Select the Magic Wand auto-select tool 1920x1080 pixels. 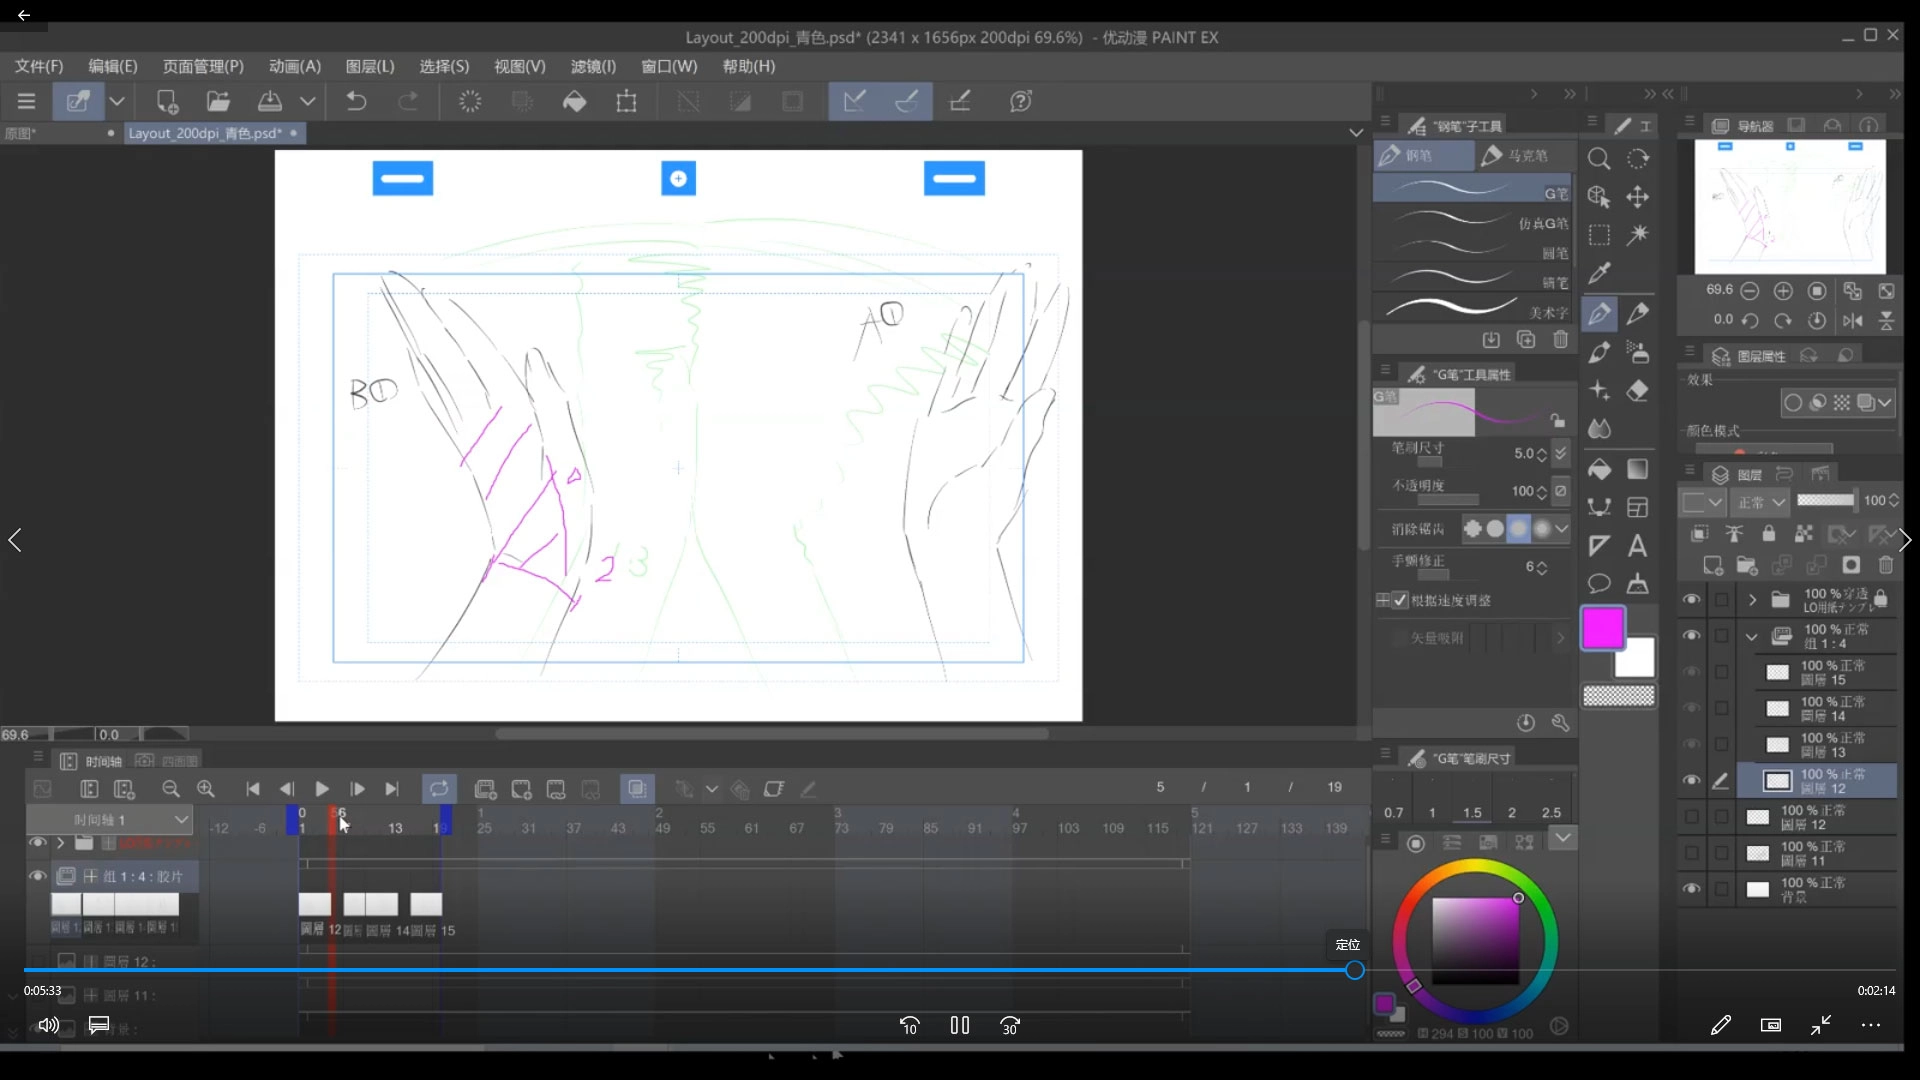point(1637,235)
